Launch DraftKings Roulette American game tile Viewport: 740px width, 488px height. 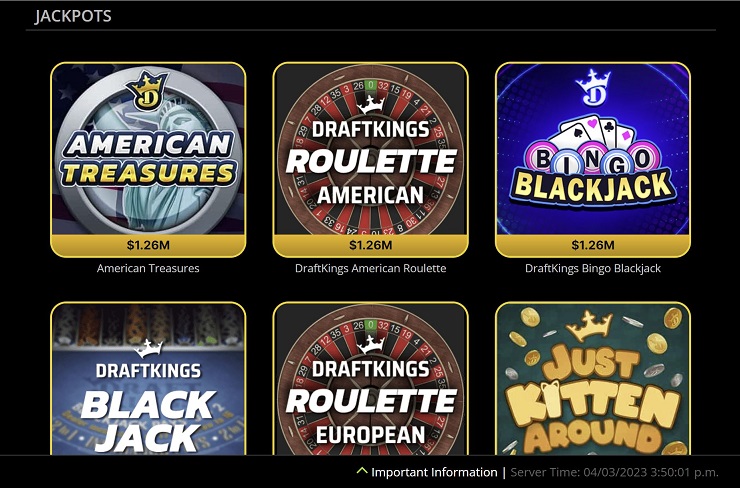(370, 160)
